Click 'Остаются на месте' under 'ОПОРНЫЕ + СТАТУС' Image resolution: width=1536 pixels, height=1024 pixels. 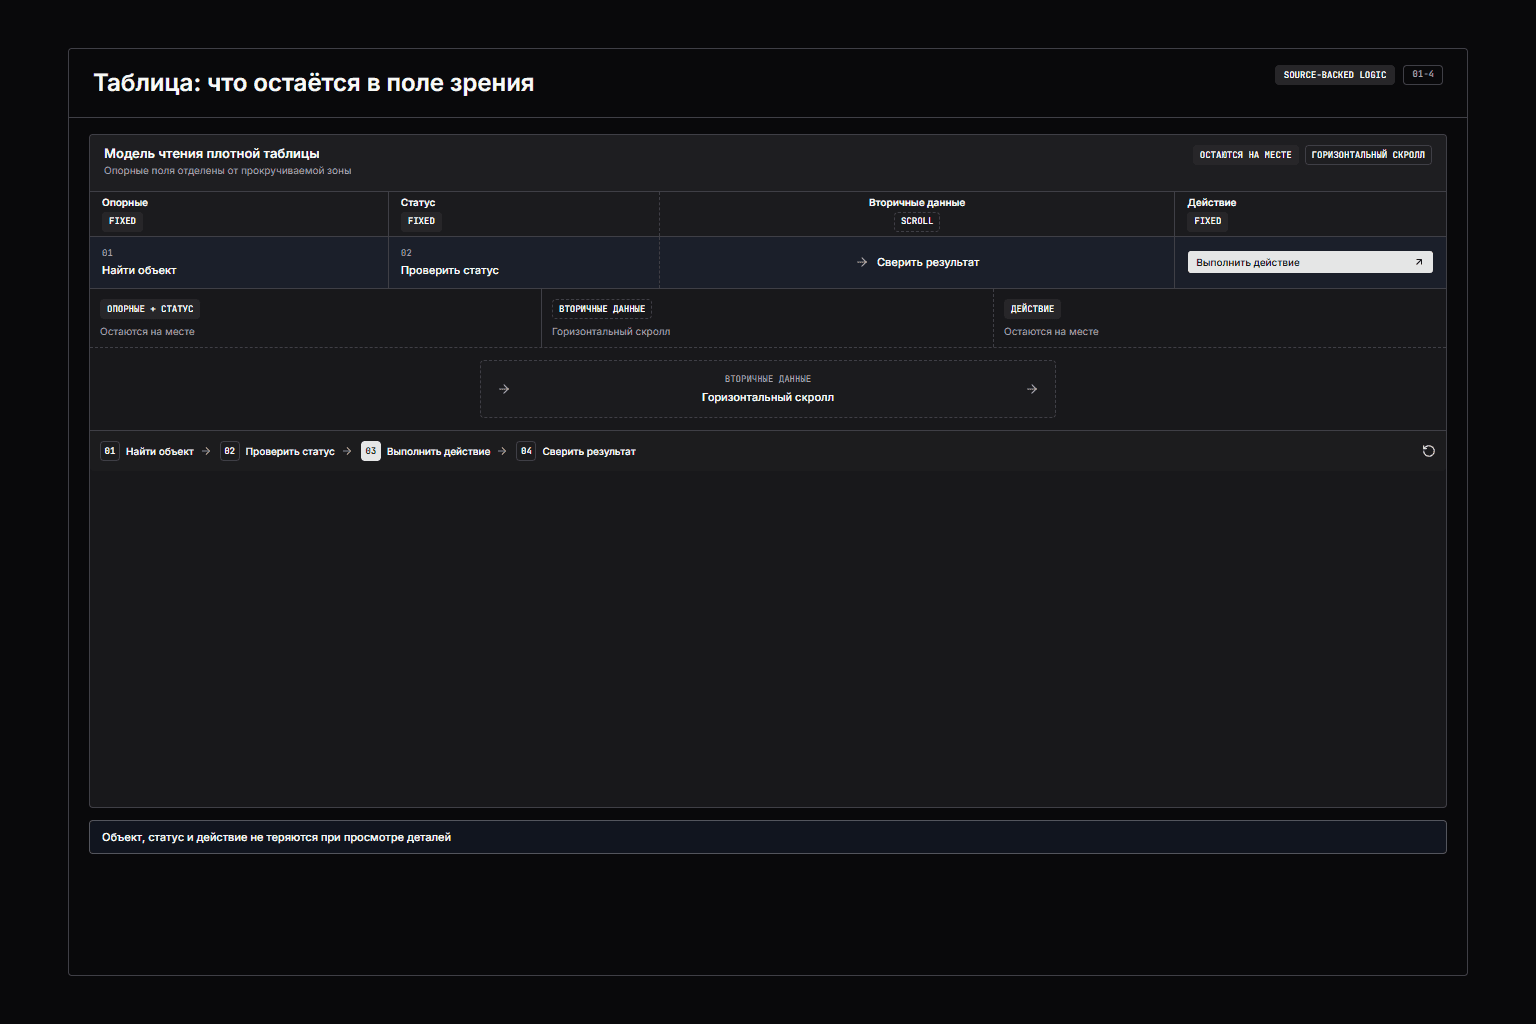(147, 332)
